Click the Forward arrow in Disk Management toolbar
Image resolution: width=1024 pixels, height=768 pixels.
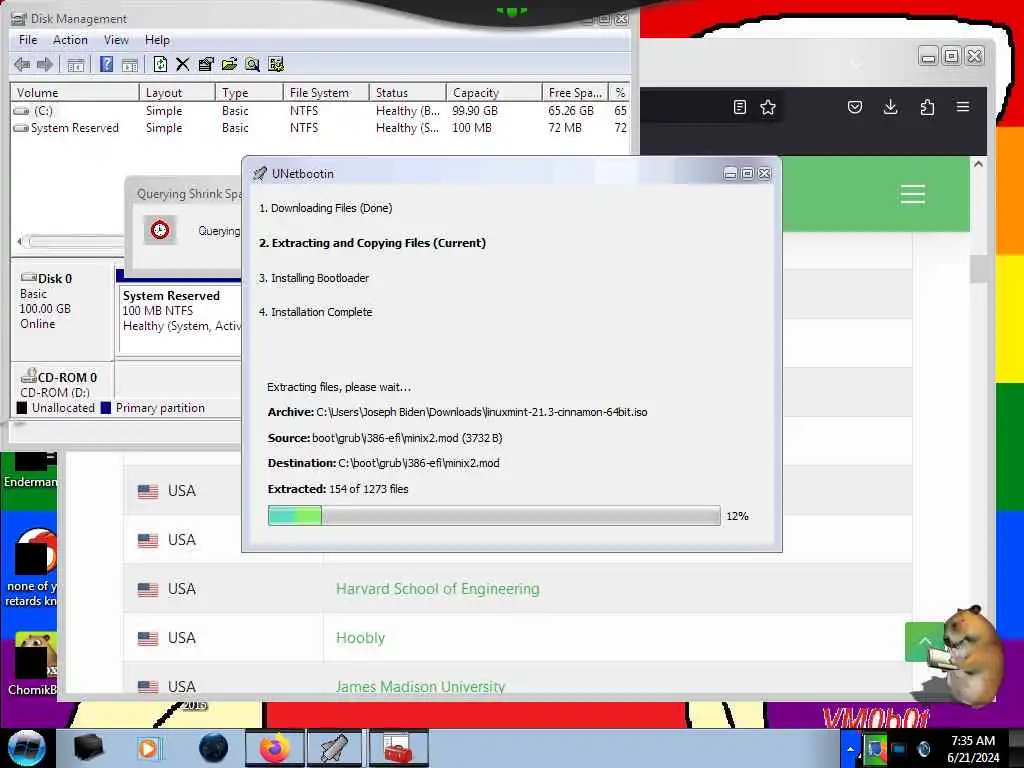(45, 64)
